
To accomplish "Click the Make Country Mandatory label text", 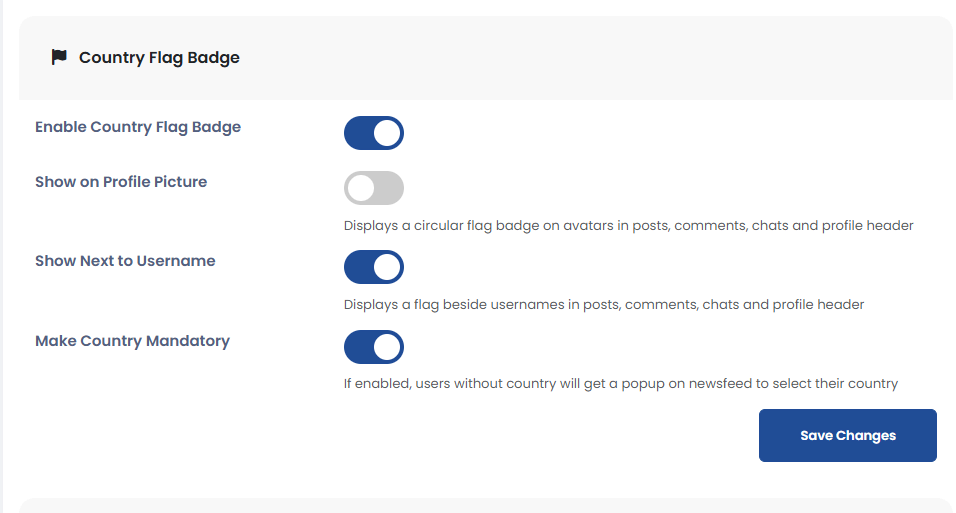I will click(132, 341).
